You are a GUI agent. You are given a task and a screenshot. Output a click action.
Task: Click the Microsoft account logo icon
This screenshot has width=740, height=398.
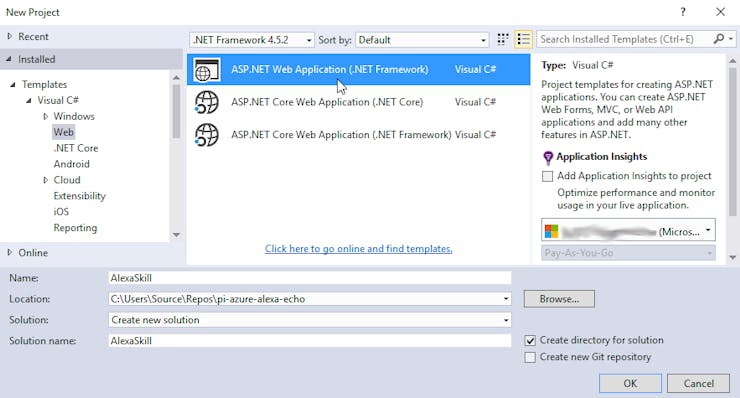pos(551,231)
